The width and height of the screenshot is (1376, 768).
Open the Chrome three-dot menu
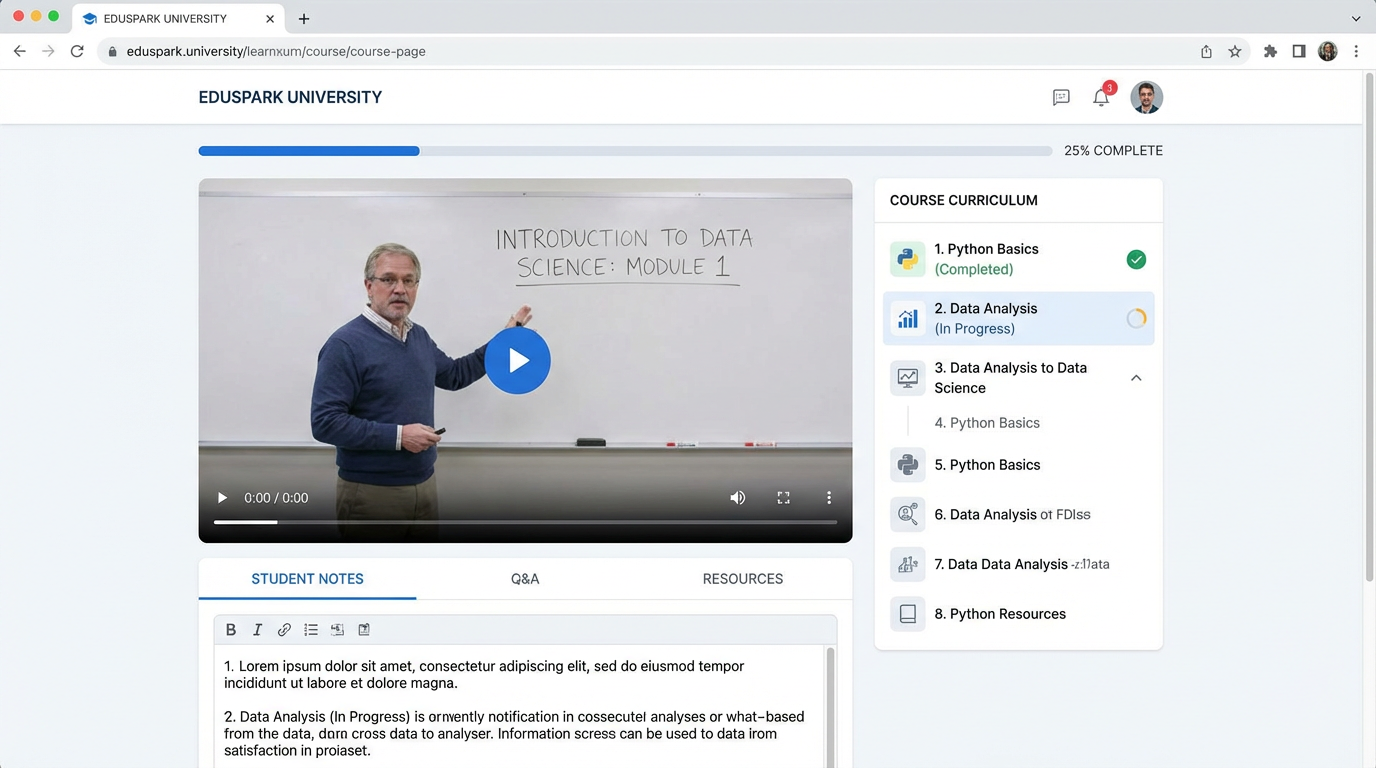tap(1356, 51)
